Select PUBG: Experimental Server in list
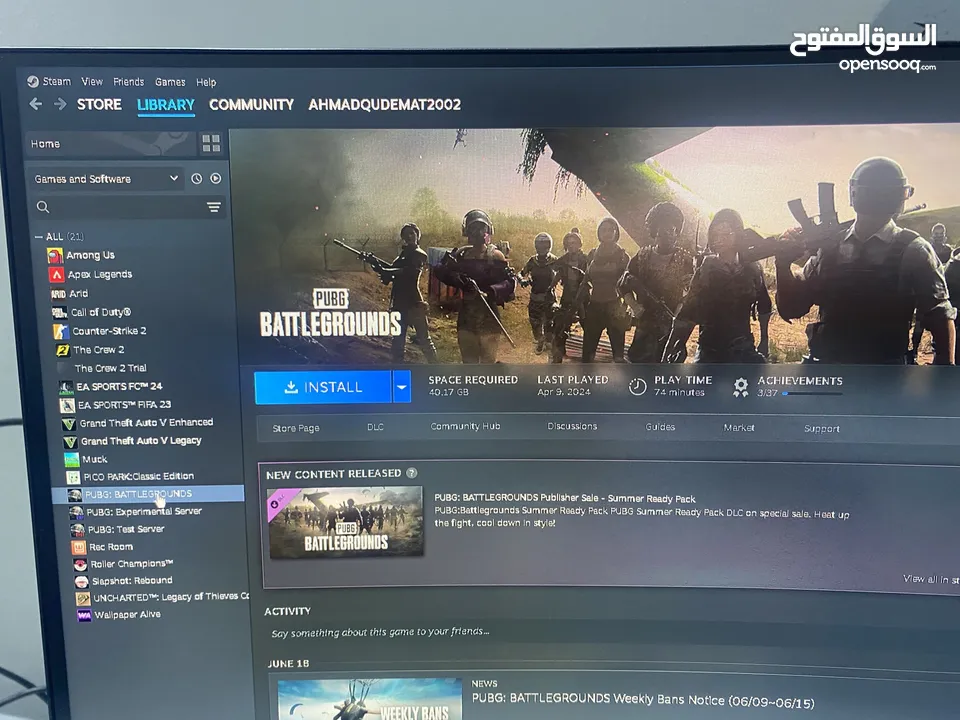 (144, 511)
